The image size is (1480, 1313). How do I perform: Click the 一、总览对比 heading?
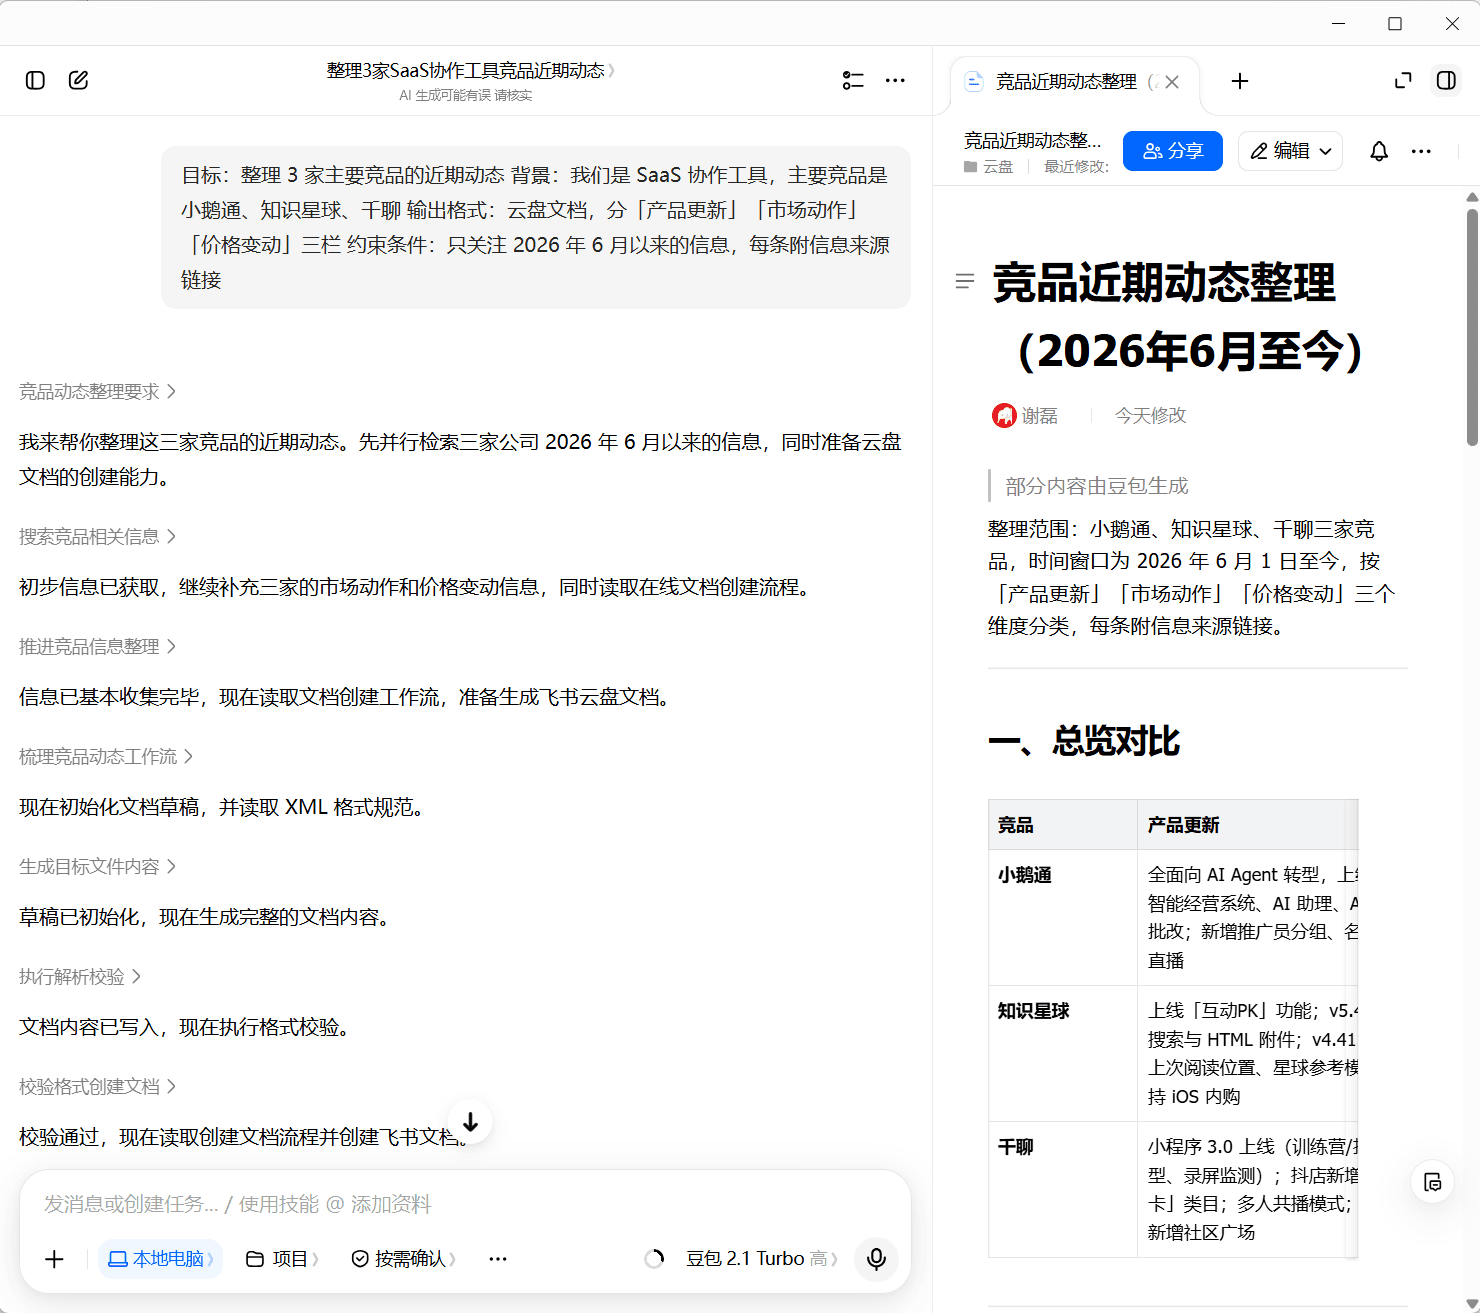pos(1084,741)
